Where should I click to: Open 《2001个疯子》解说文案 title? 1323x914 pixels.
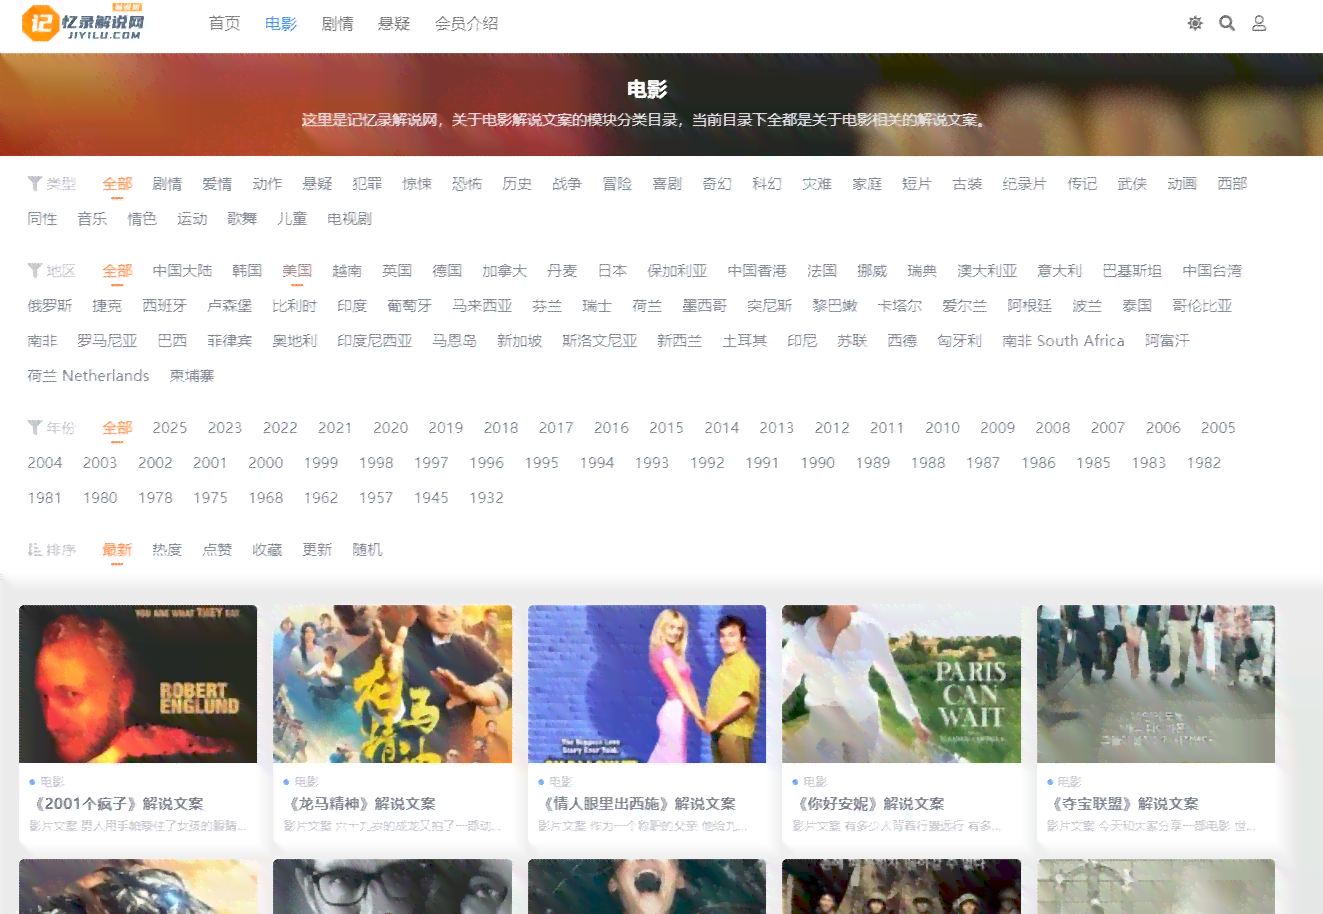[x=119, y=804]
